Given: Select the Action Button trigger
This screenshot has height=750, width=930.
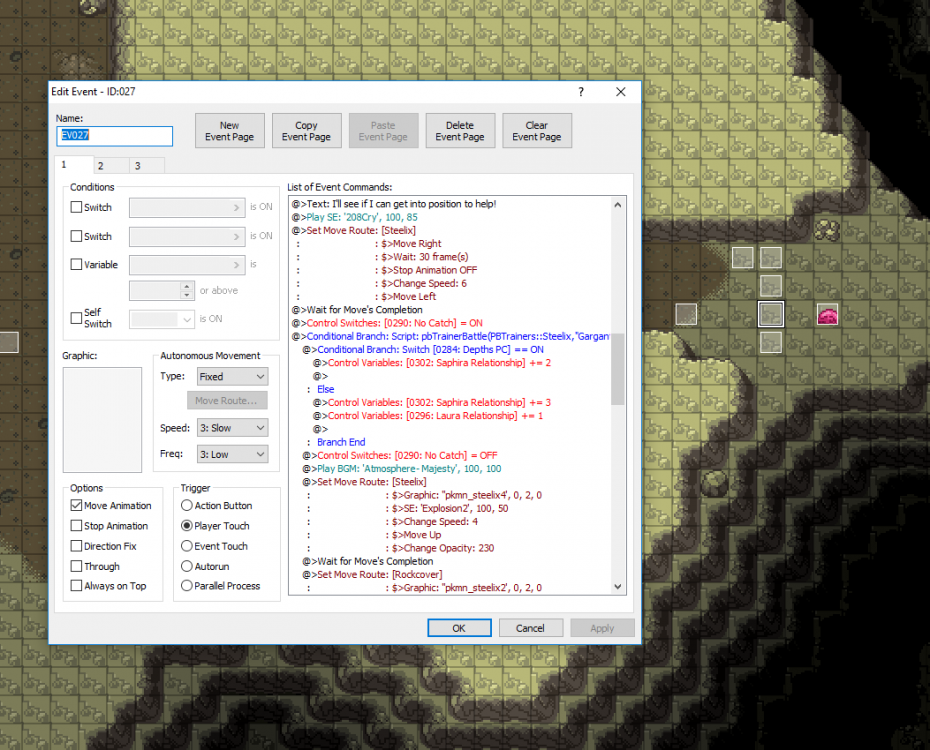Looking at the screenshot, I should pyautogui.click(x=187, y=506).
